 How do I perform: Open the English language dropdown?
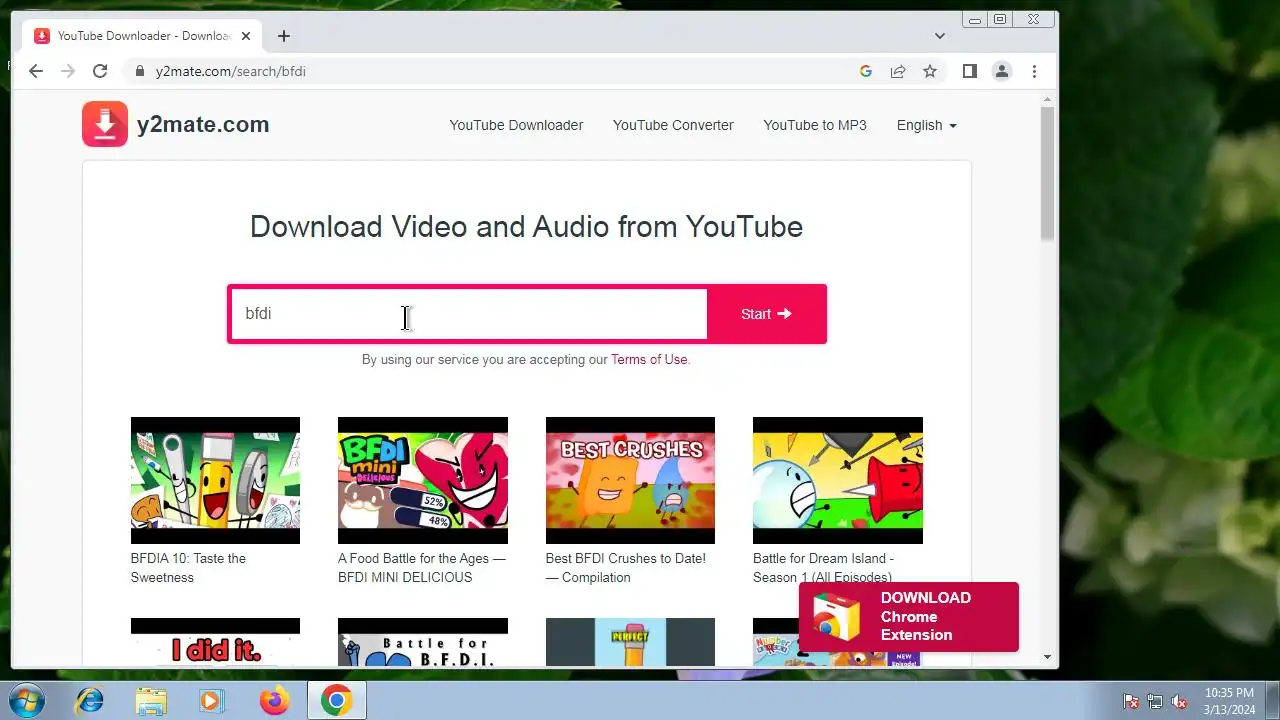927,125
